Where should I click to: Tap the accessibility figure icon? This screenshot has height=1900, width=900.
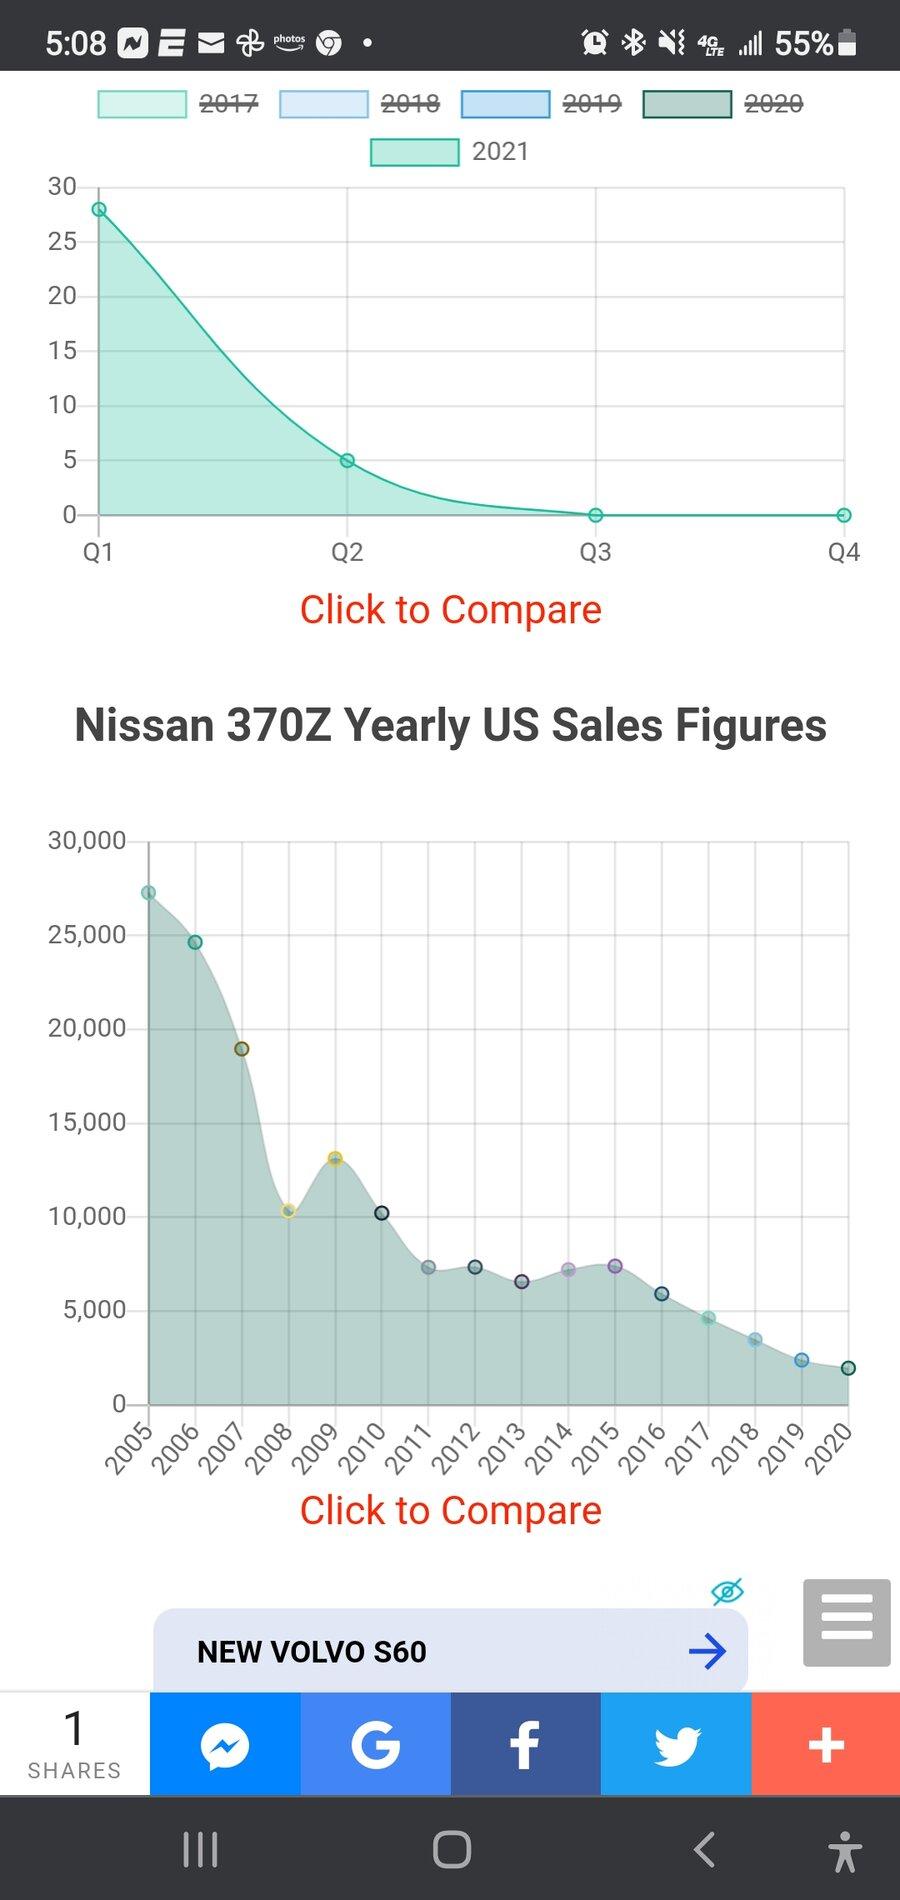coord(845,1851)
